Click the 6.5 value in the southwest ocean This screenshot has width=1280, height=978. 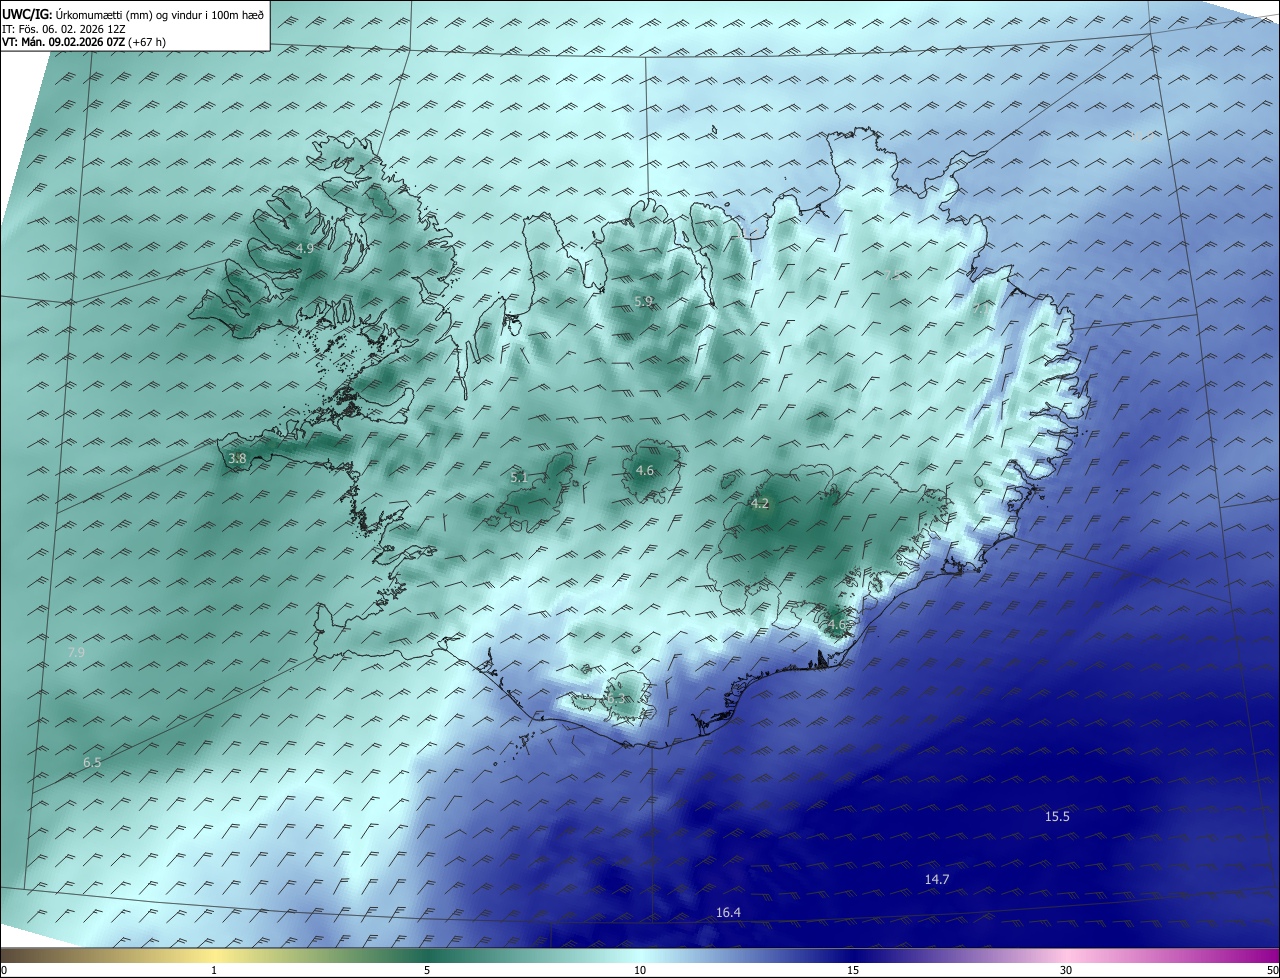92,763
